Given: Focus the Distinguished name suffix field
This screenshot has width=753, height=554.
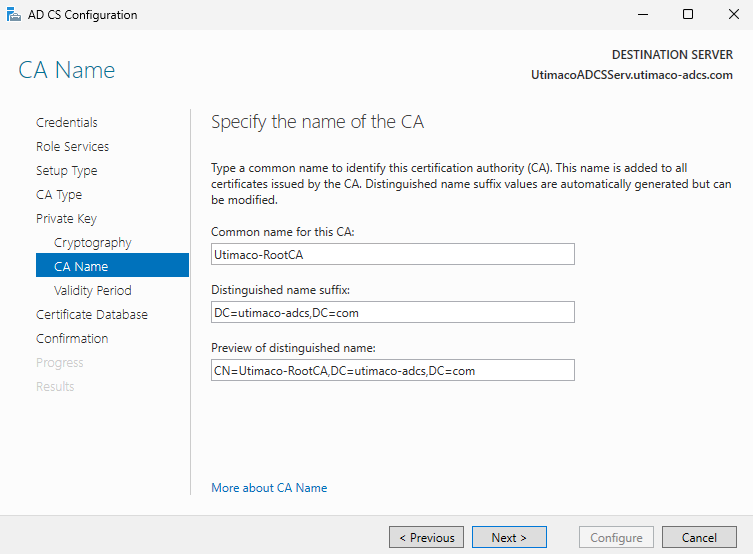Looking at the screenshot, I should [392, 313].
